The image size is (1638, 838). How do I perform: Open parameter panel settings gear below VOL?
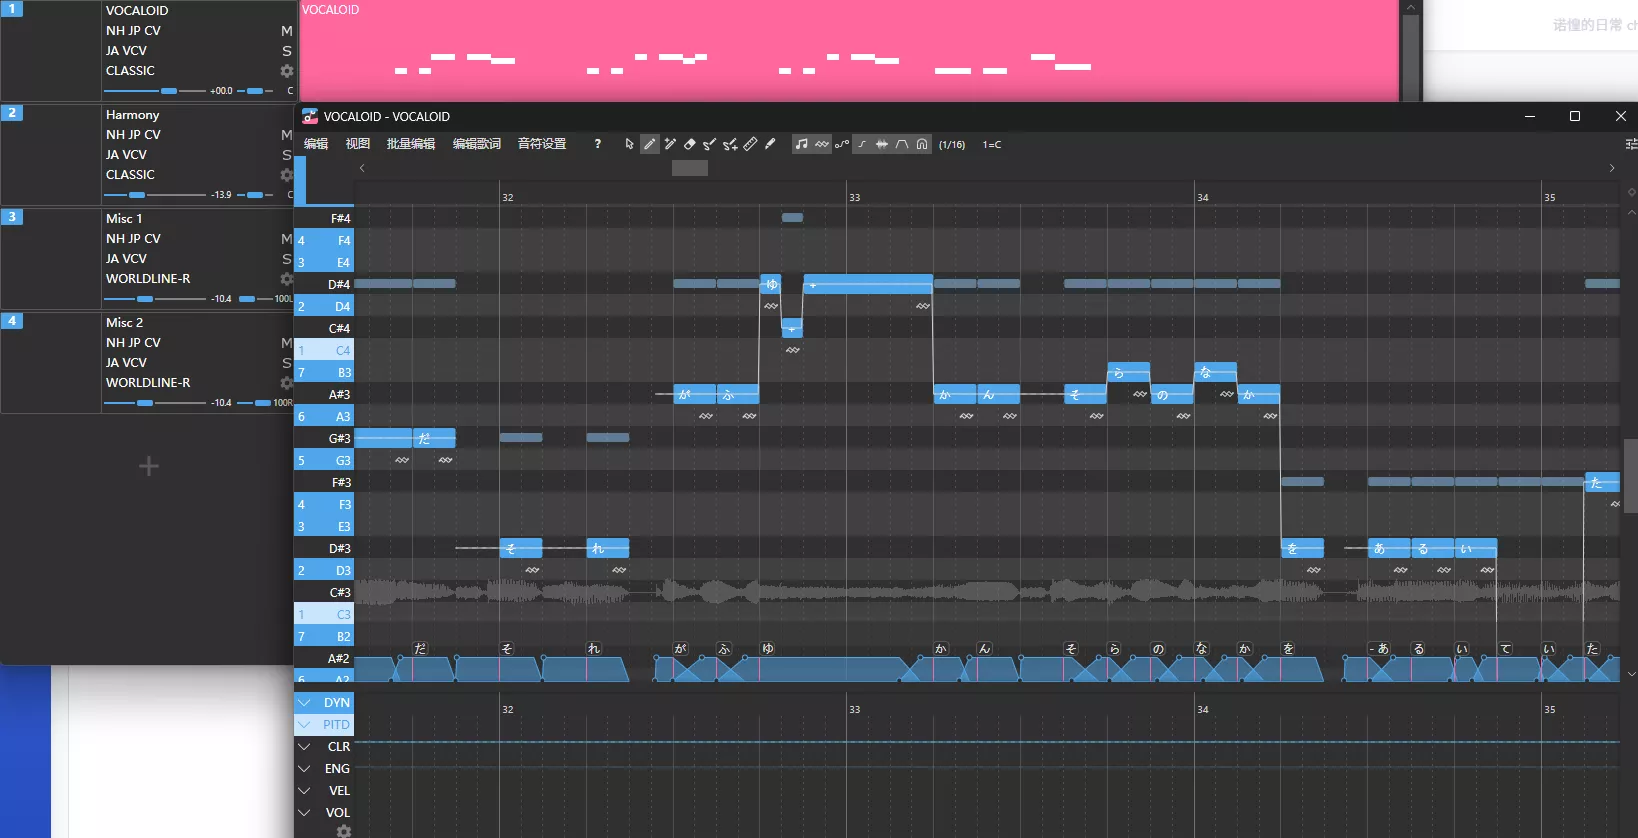point(344,831)
